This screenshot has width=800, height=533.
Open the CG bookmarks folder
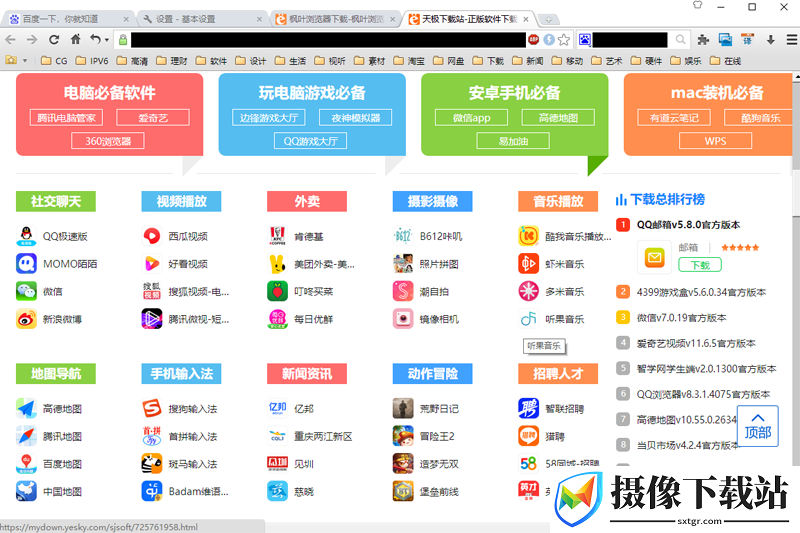(54, 61)
